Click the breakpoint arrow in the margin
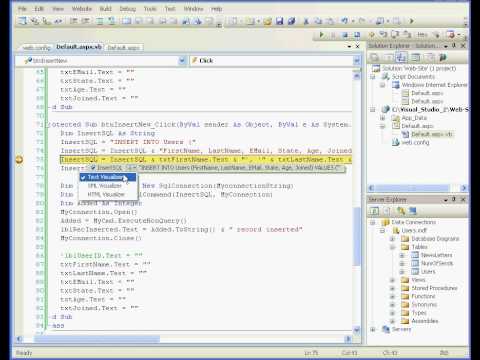480x360 pixels. [19, 160]
